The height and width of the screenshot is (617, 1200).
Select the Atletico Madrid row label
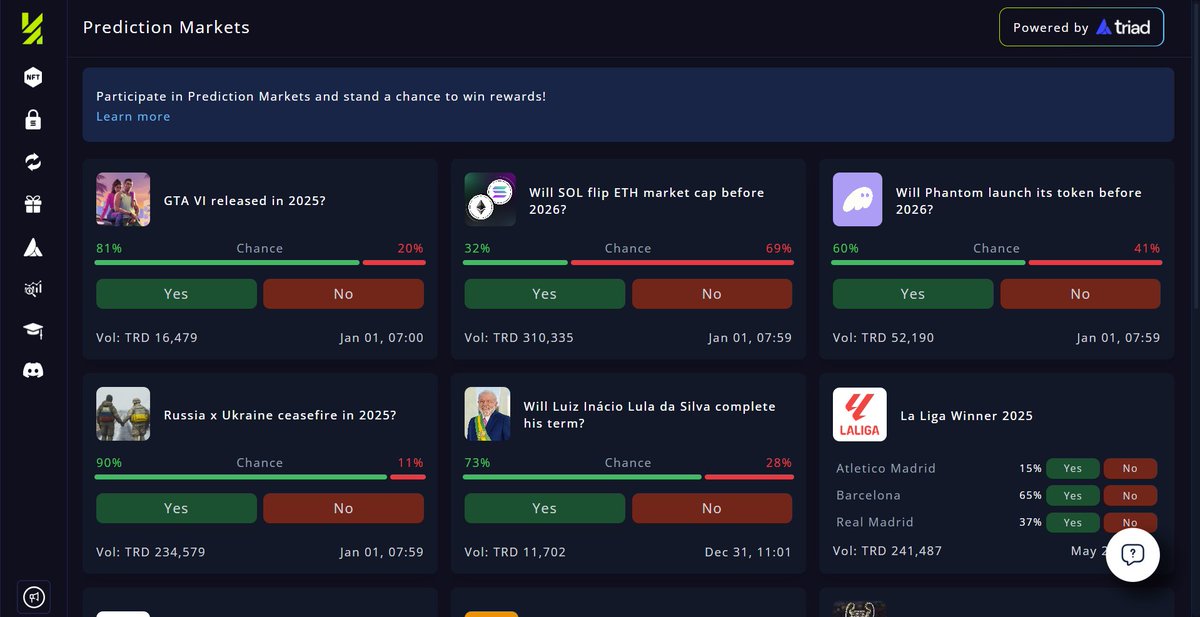[x=886, y=468]
